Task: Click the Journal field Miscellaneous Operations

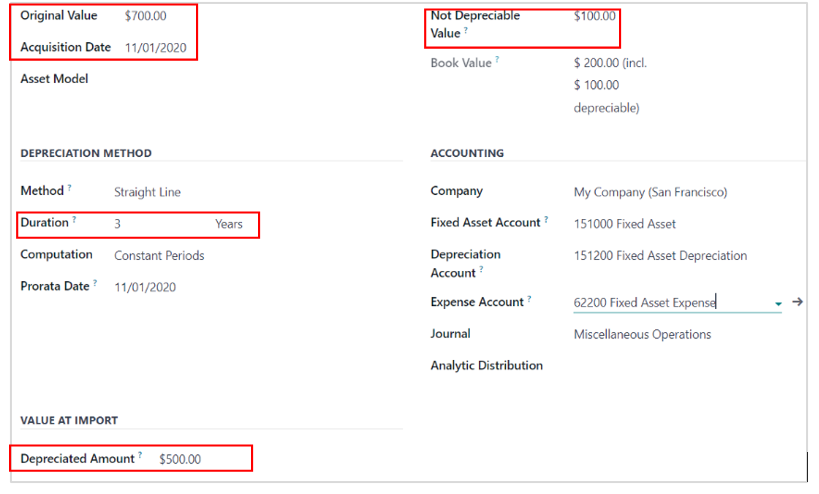Action: coord(642,334)
